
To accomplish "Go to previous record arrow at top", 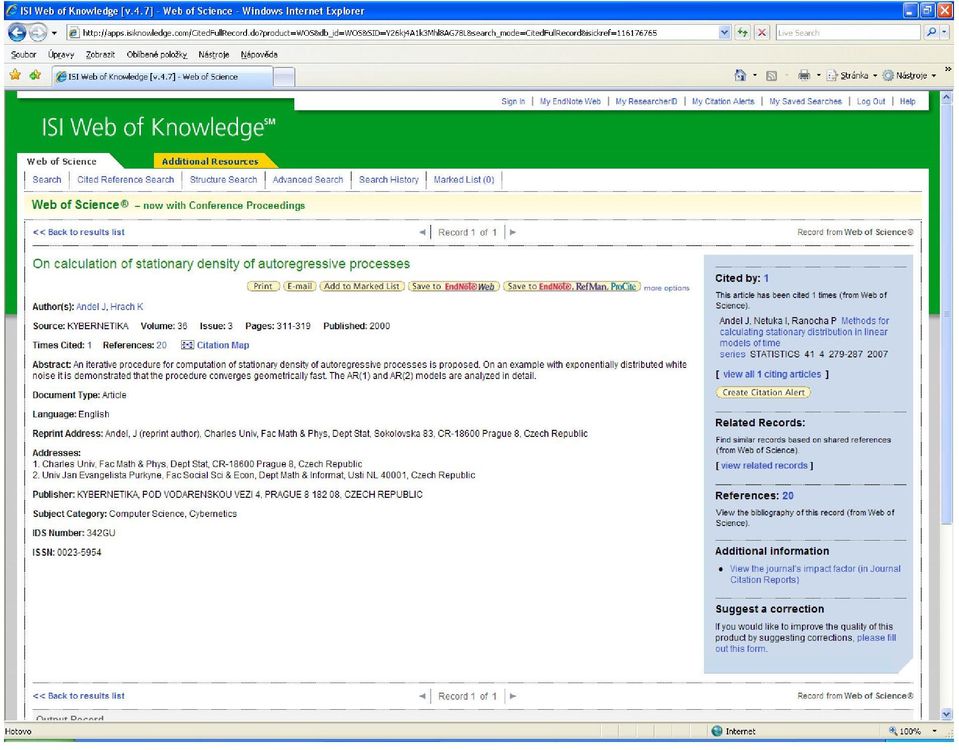I will pos(422,232).
